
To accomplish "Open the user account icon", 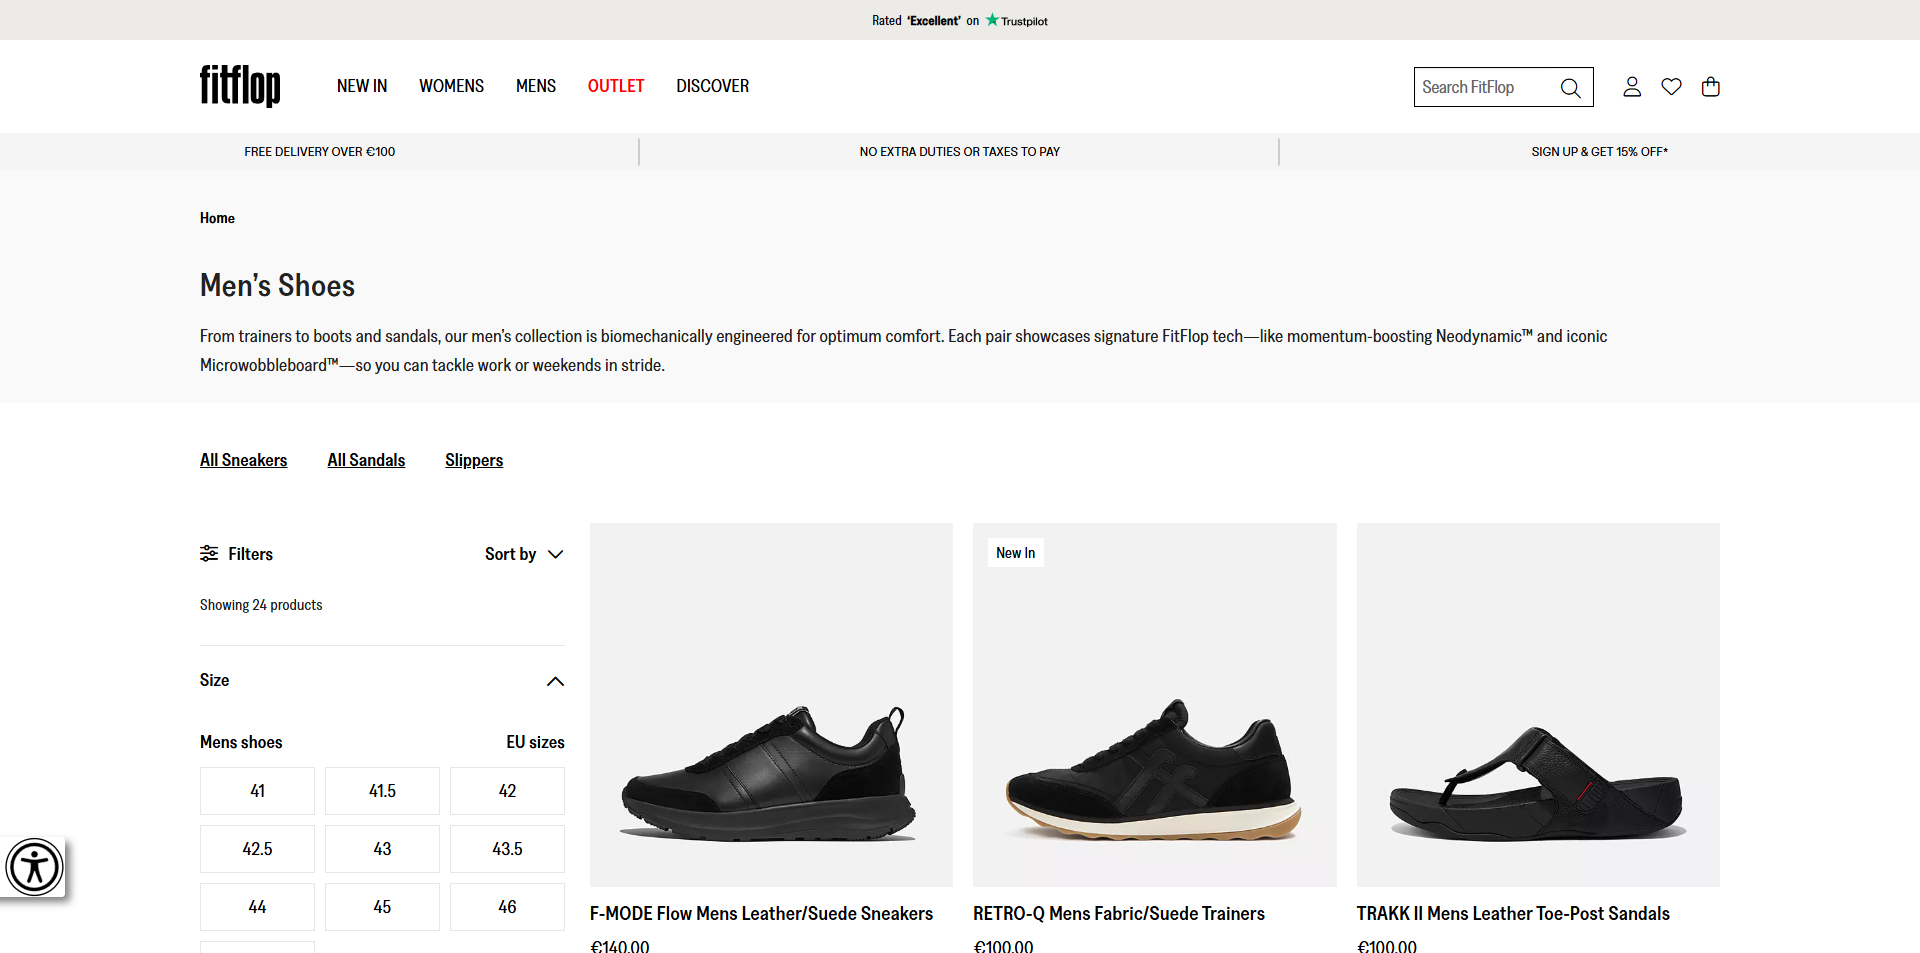I will point(1632,87).
